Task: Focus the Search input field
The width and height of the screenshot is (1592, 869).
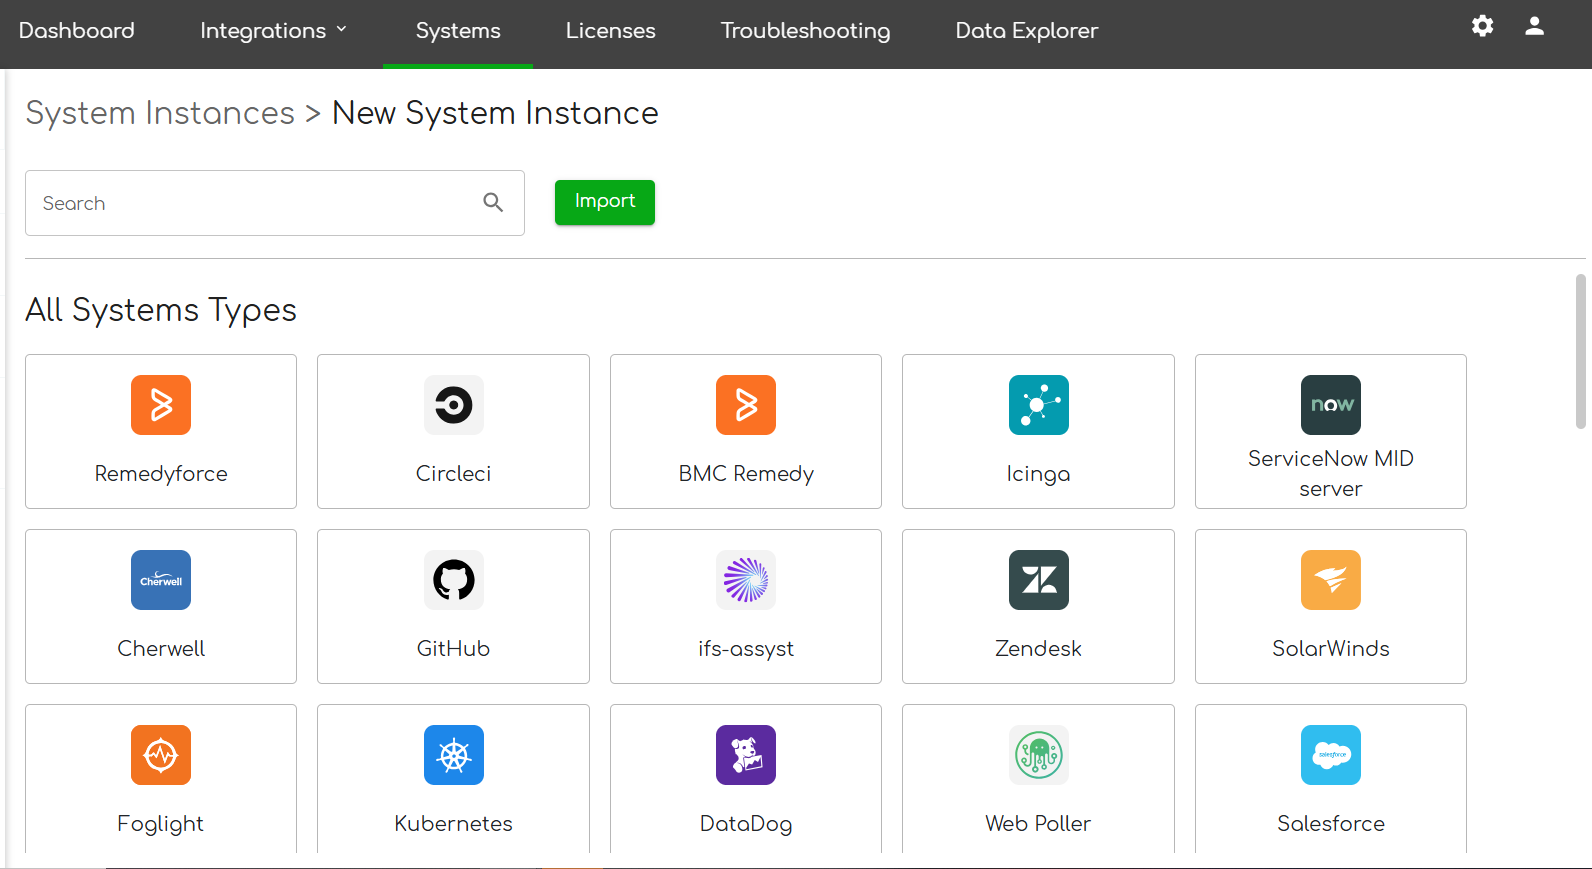Action: point(275,203)
